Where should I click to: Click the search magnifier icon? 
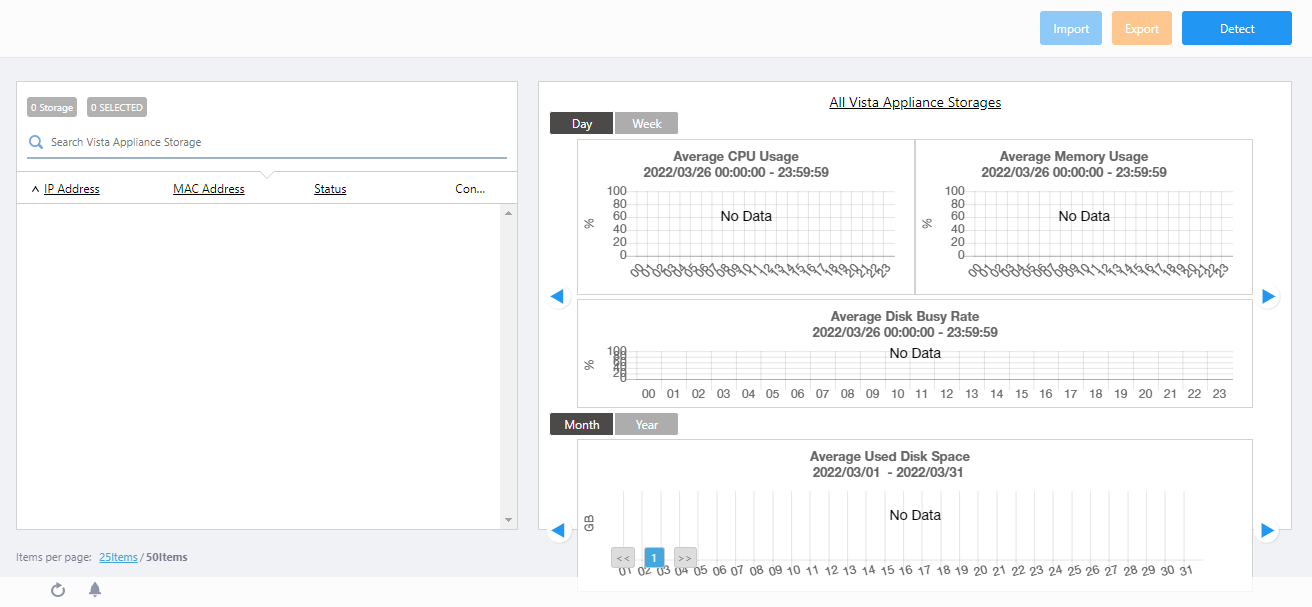click(36, 142)
